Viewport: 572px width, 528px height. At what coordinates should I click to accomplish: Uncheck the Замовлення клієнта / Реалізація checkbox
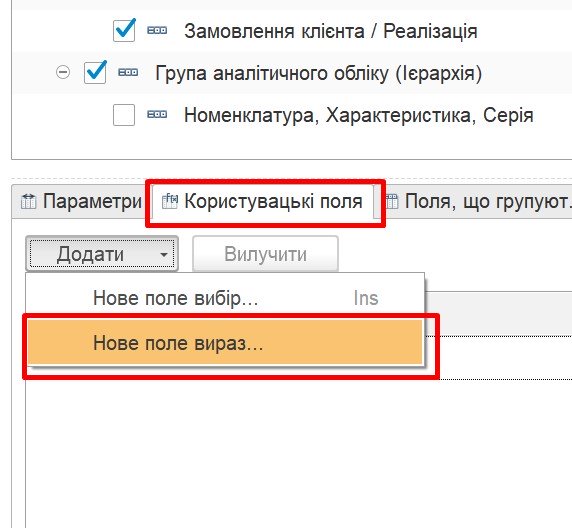[124, 31]
